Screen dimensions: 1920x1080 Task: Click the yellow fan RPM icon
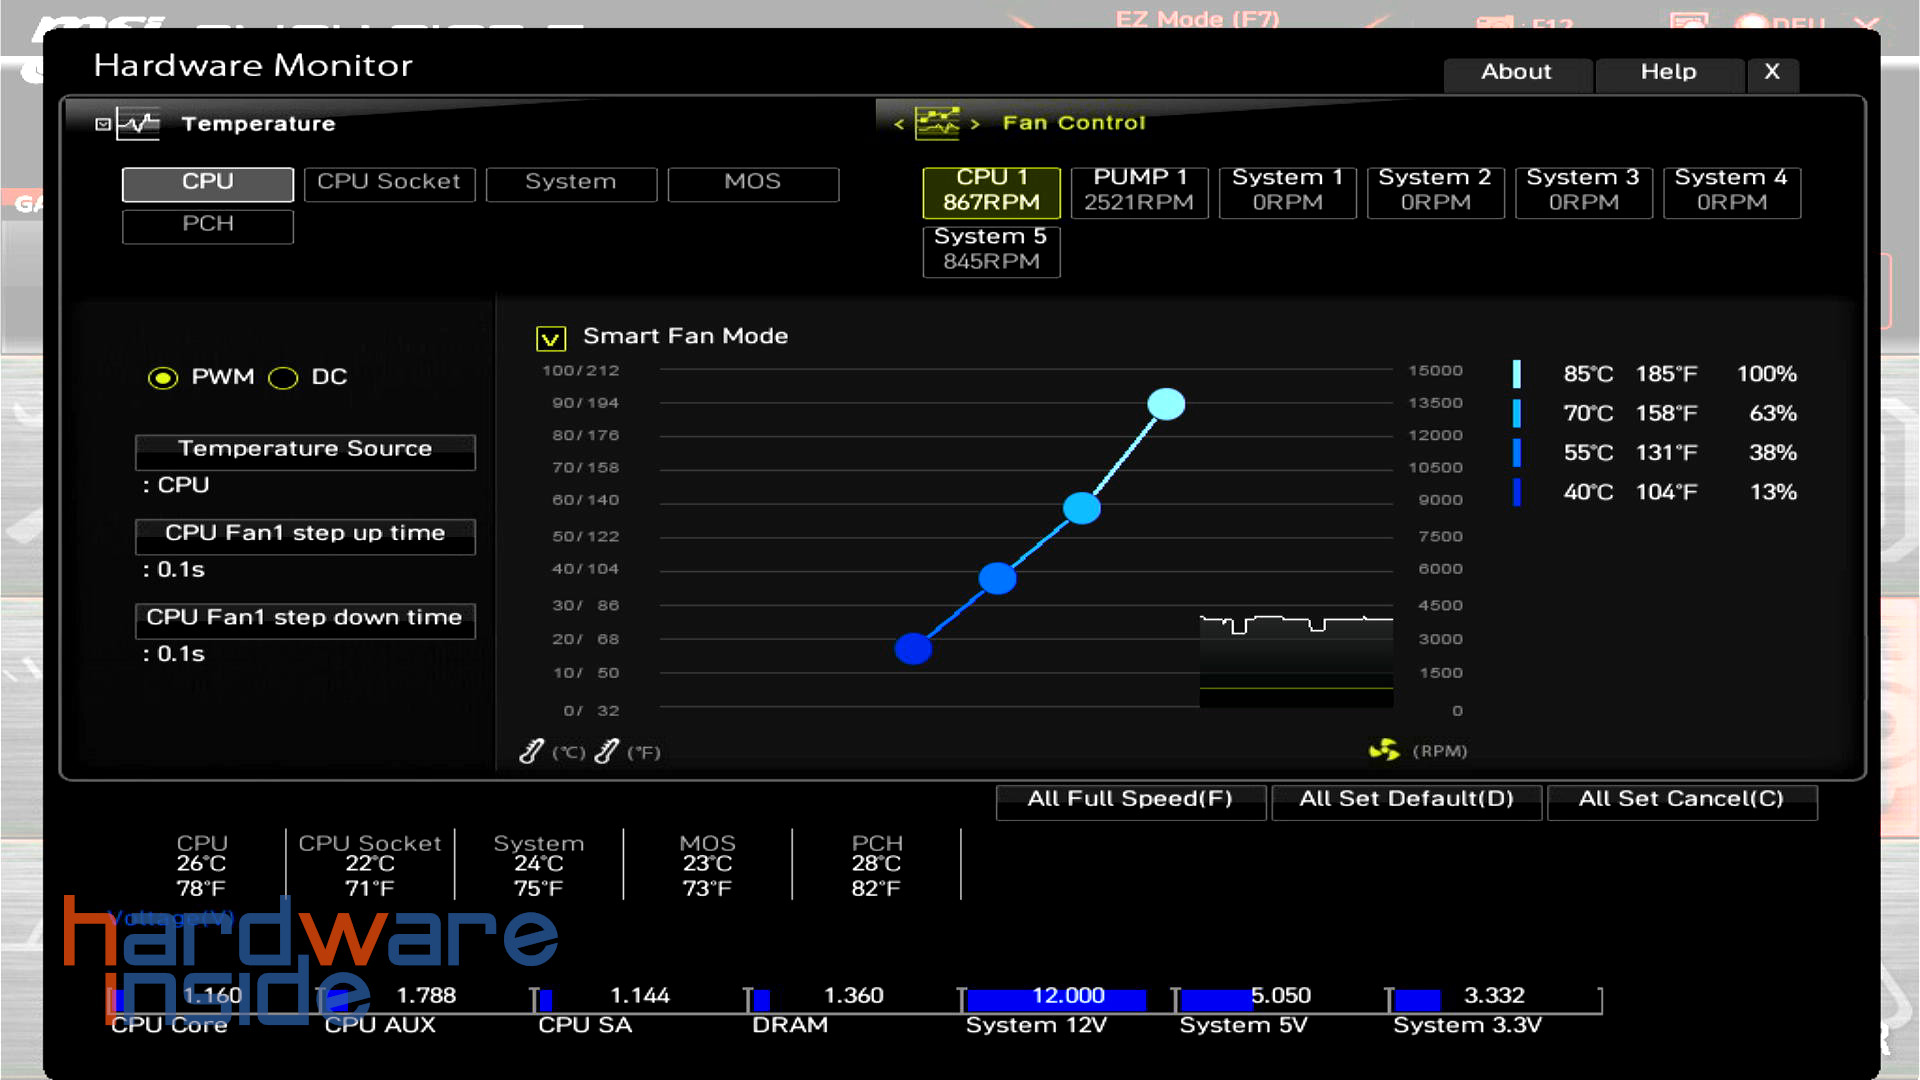click(1384, 750)
